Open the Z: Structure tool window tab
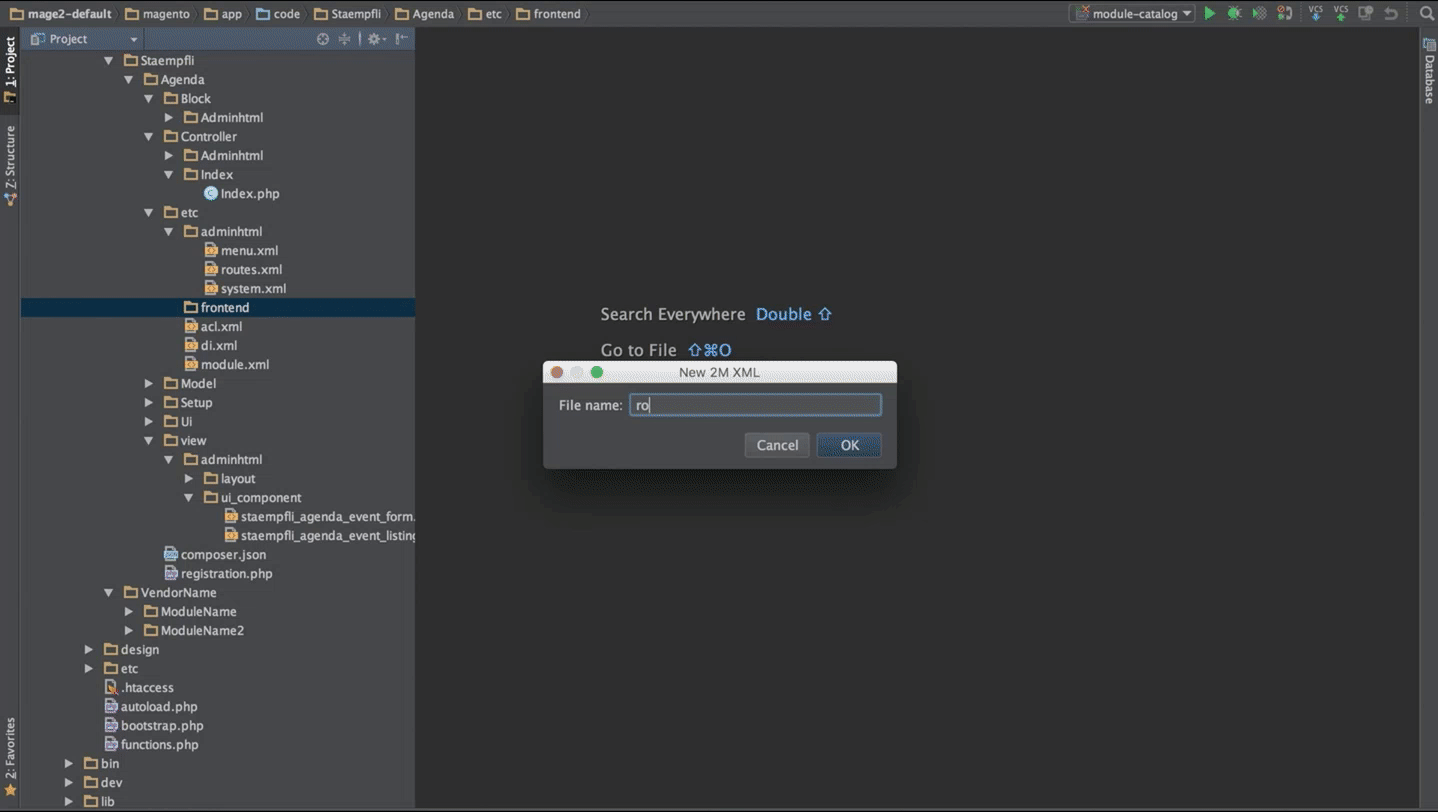 [x=10, y=165]
